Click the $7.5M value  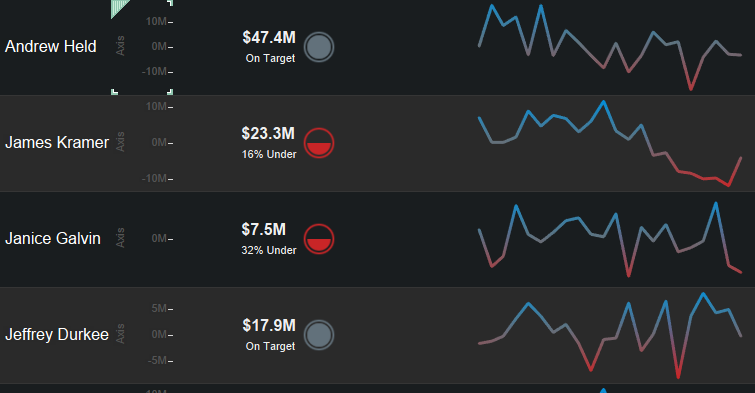point(264,229)
